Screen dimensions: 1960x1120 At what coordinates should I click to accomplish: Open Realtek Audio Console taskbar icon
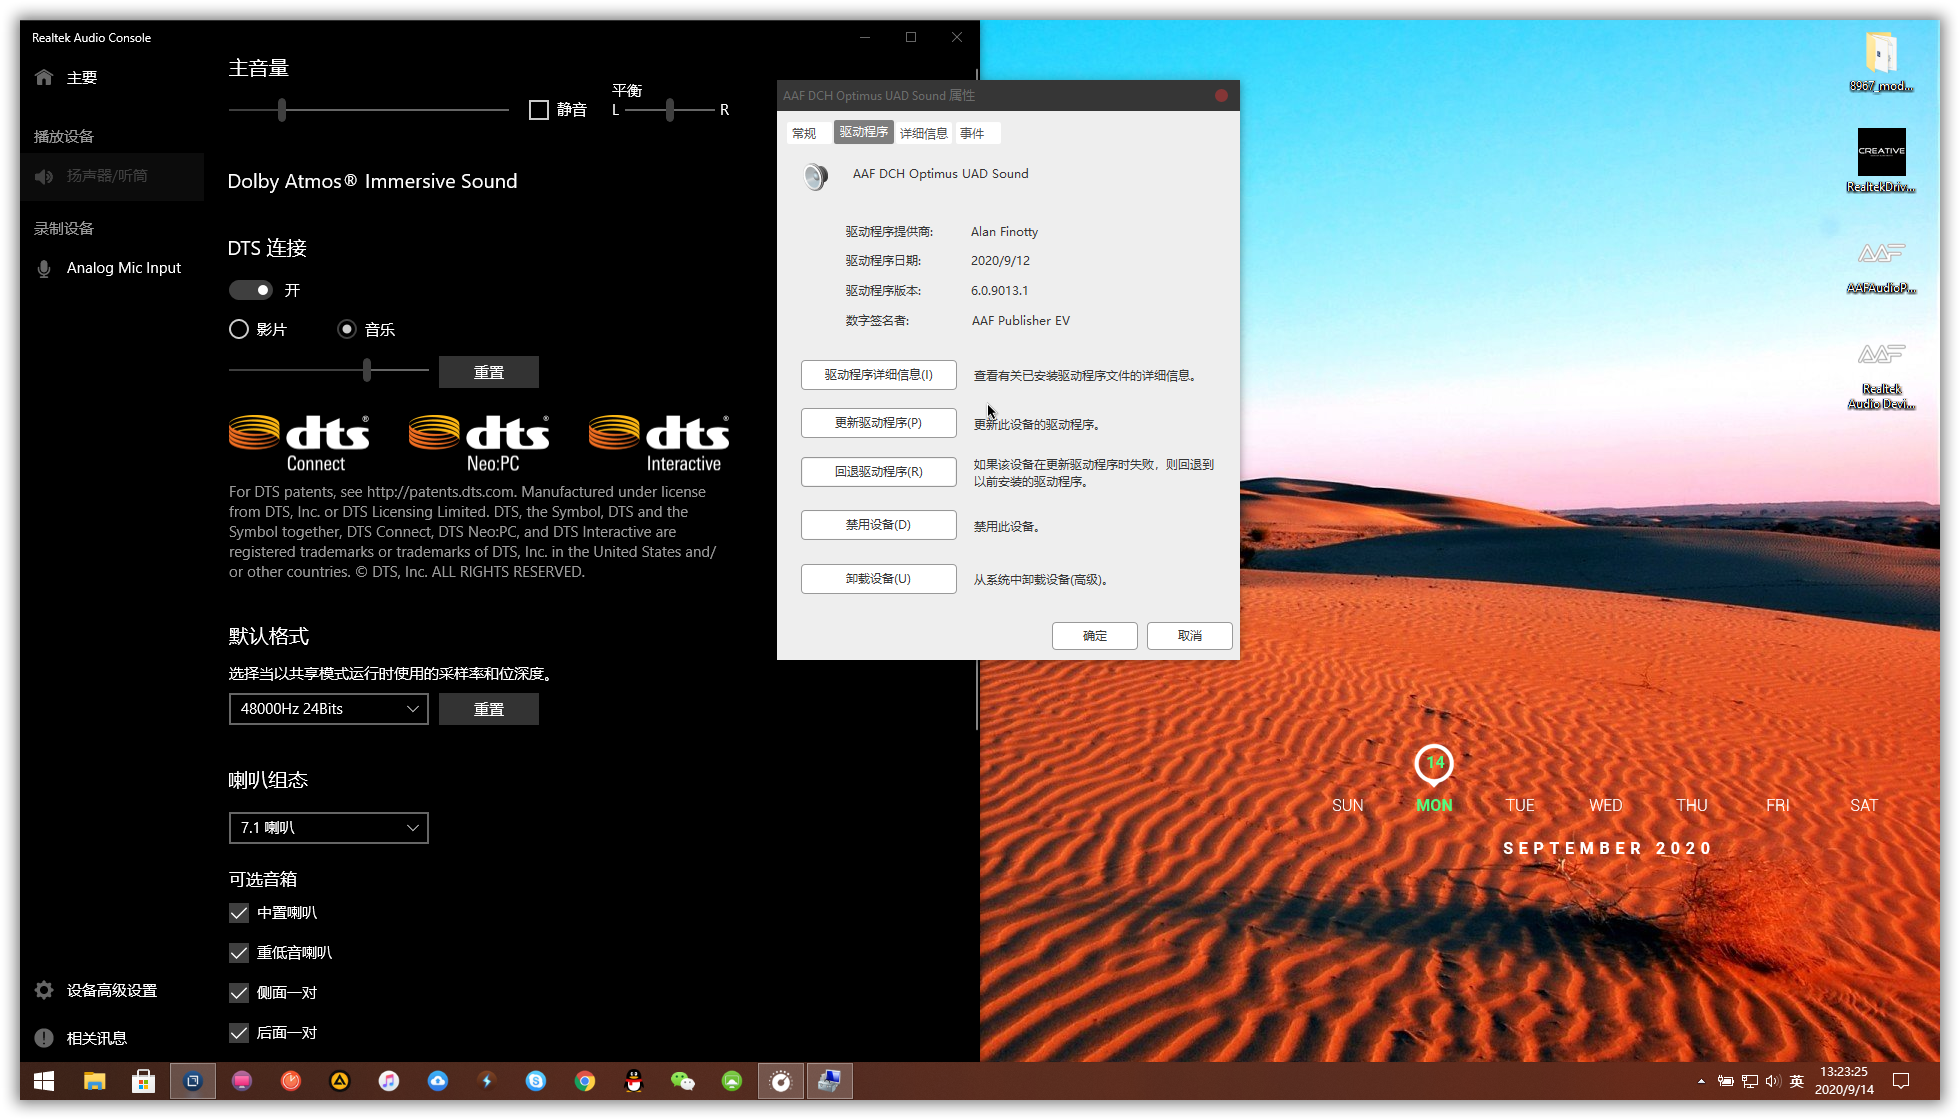point(781,1081)
